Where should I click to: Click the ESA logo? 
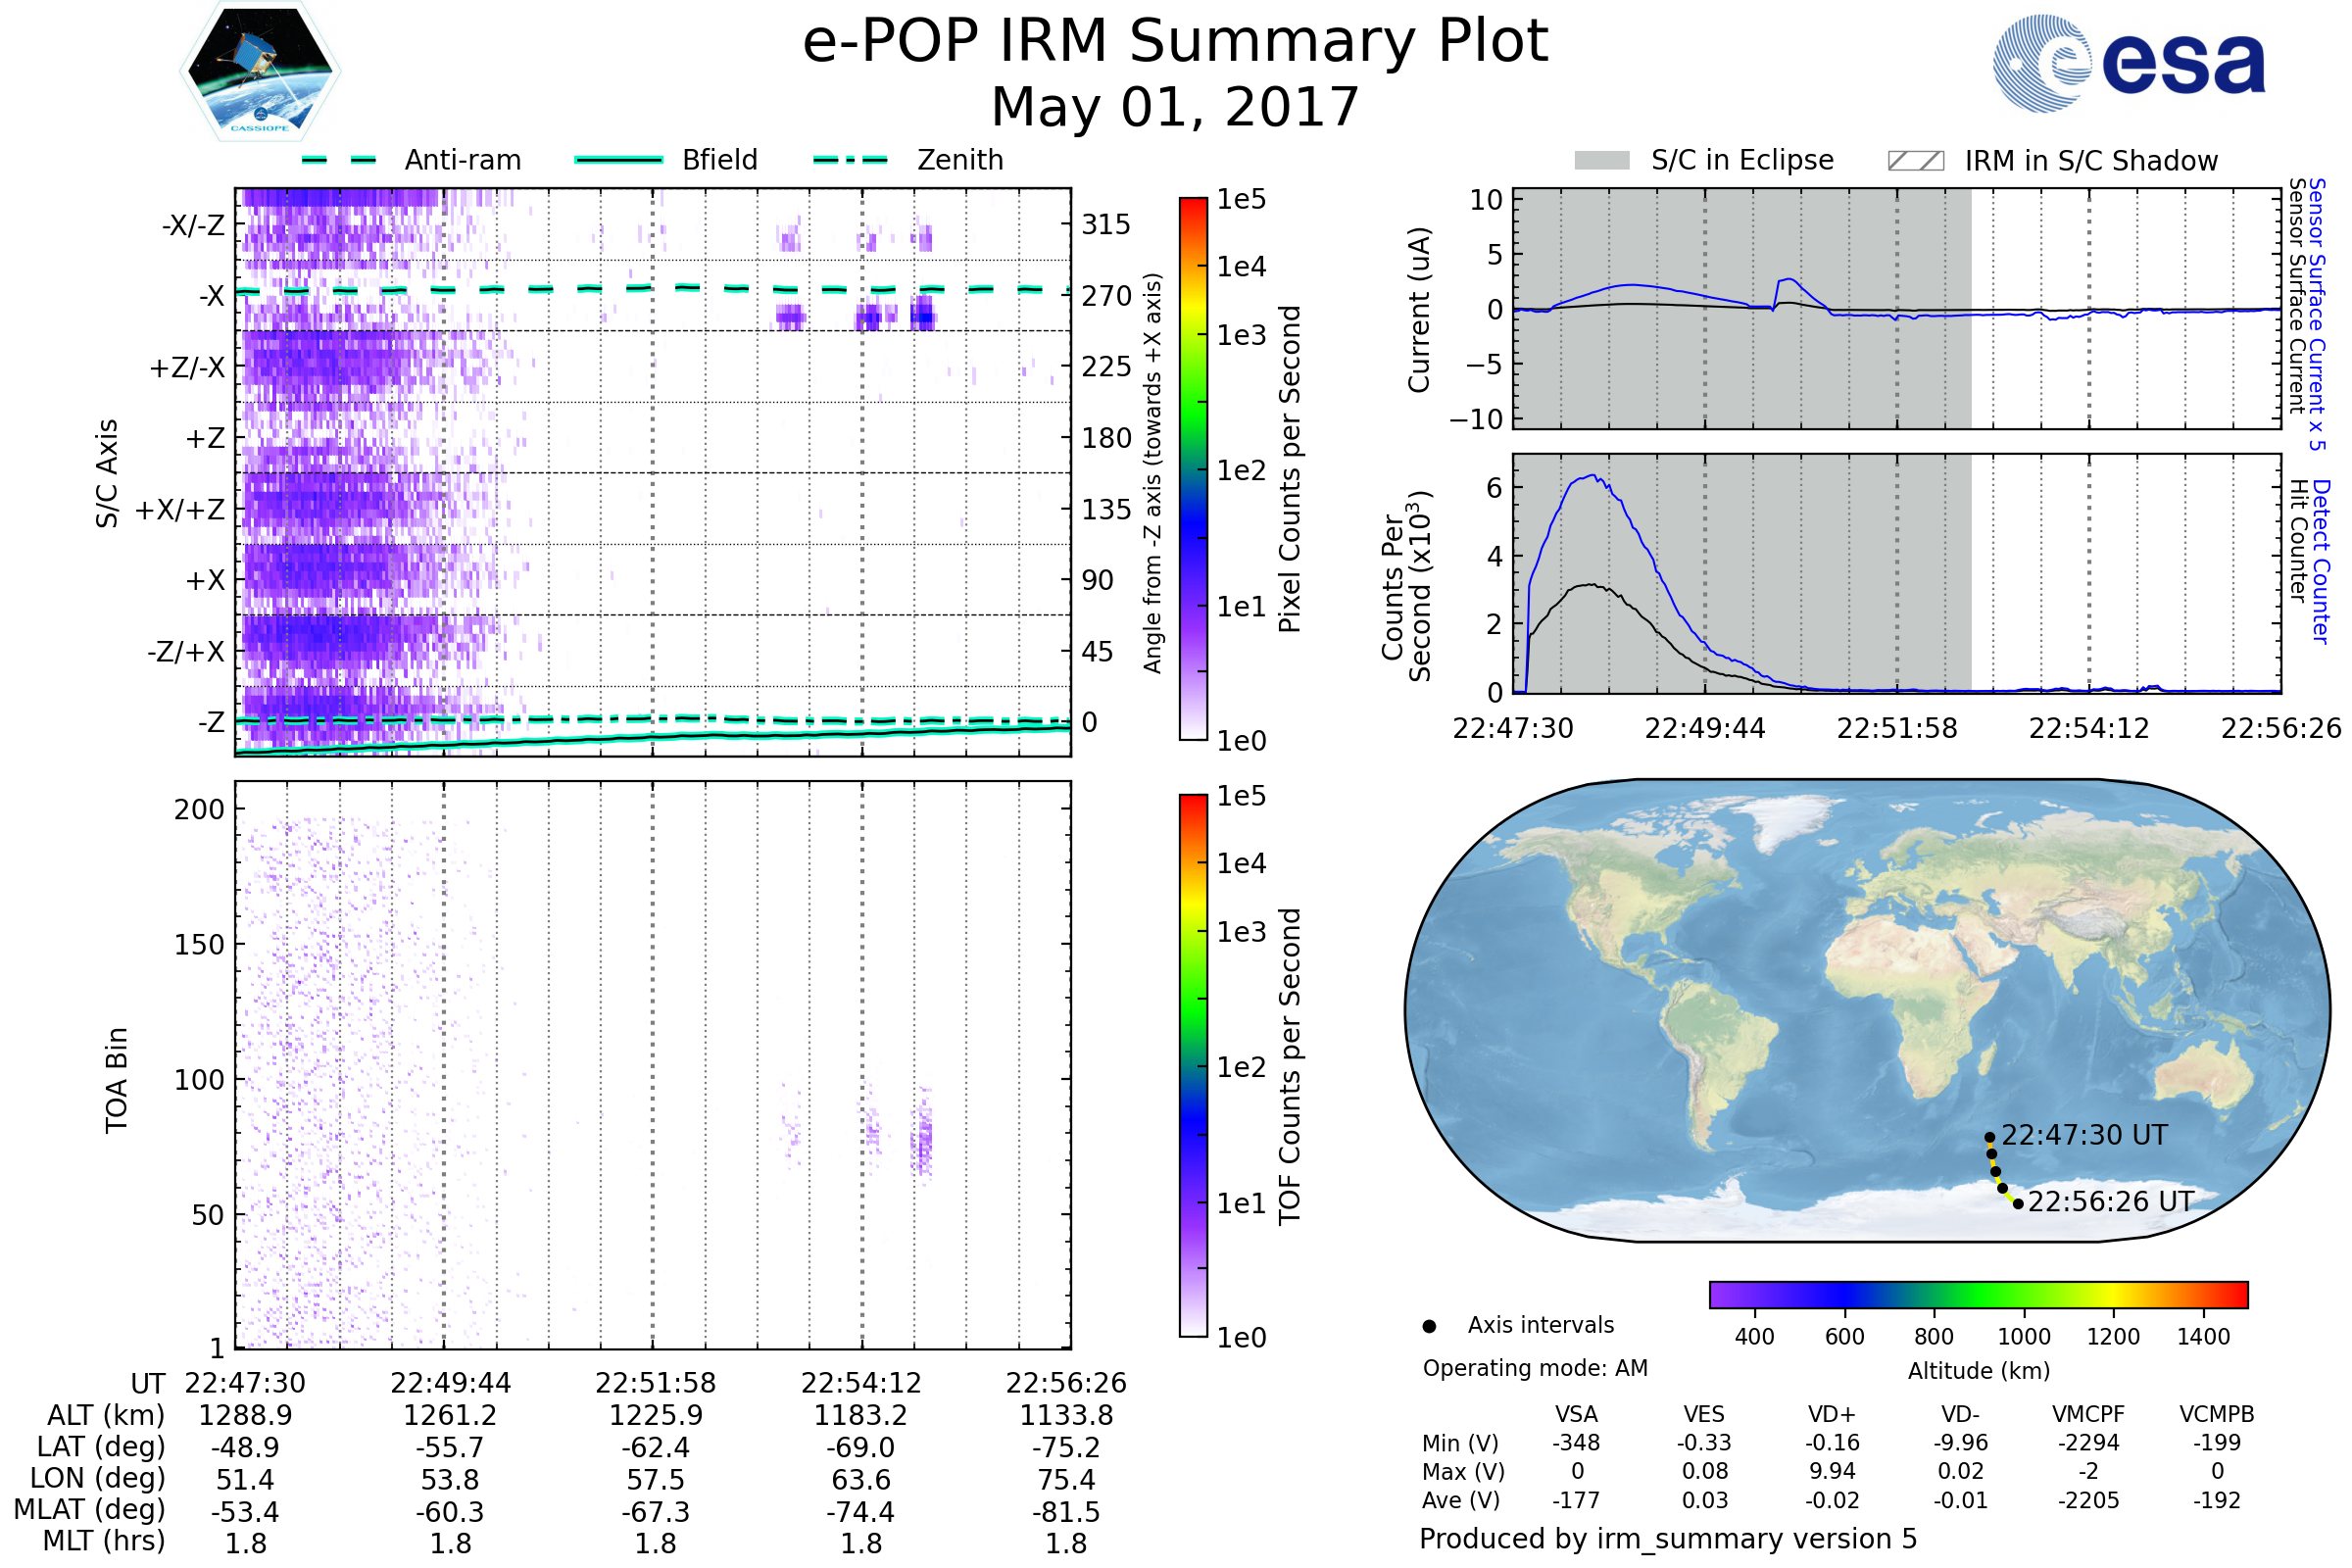[x=2128, y=64]
